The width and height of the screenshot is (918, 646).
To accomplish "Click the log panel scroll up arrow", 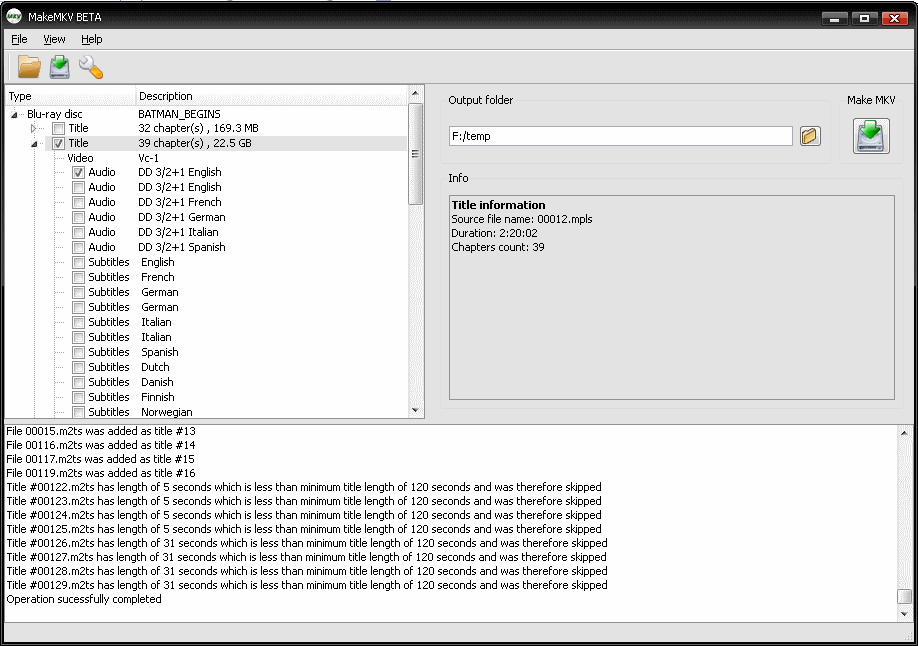I will pos(905,433).
